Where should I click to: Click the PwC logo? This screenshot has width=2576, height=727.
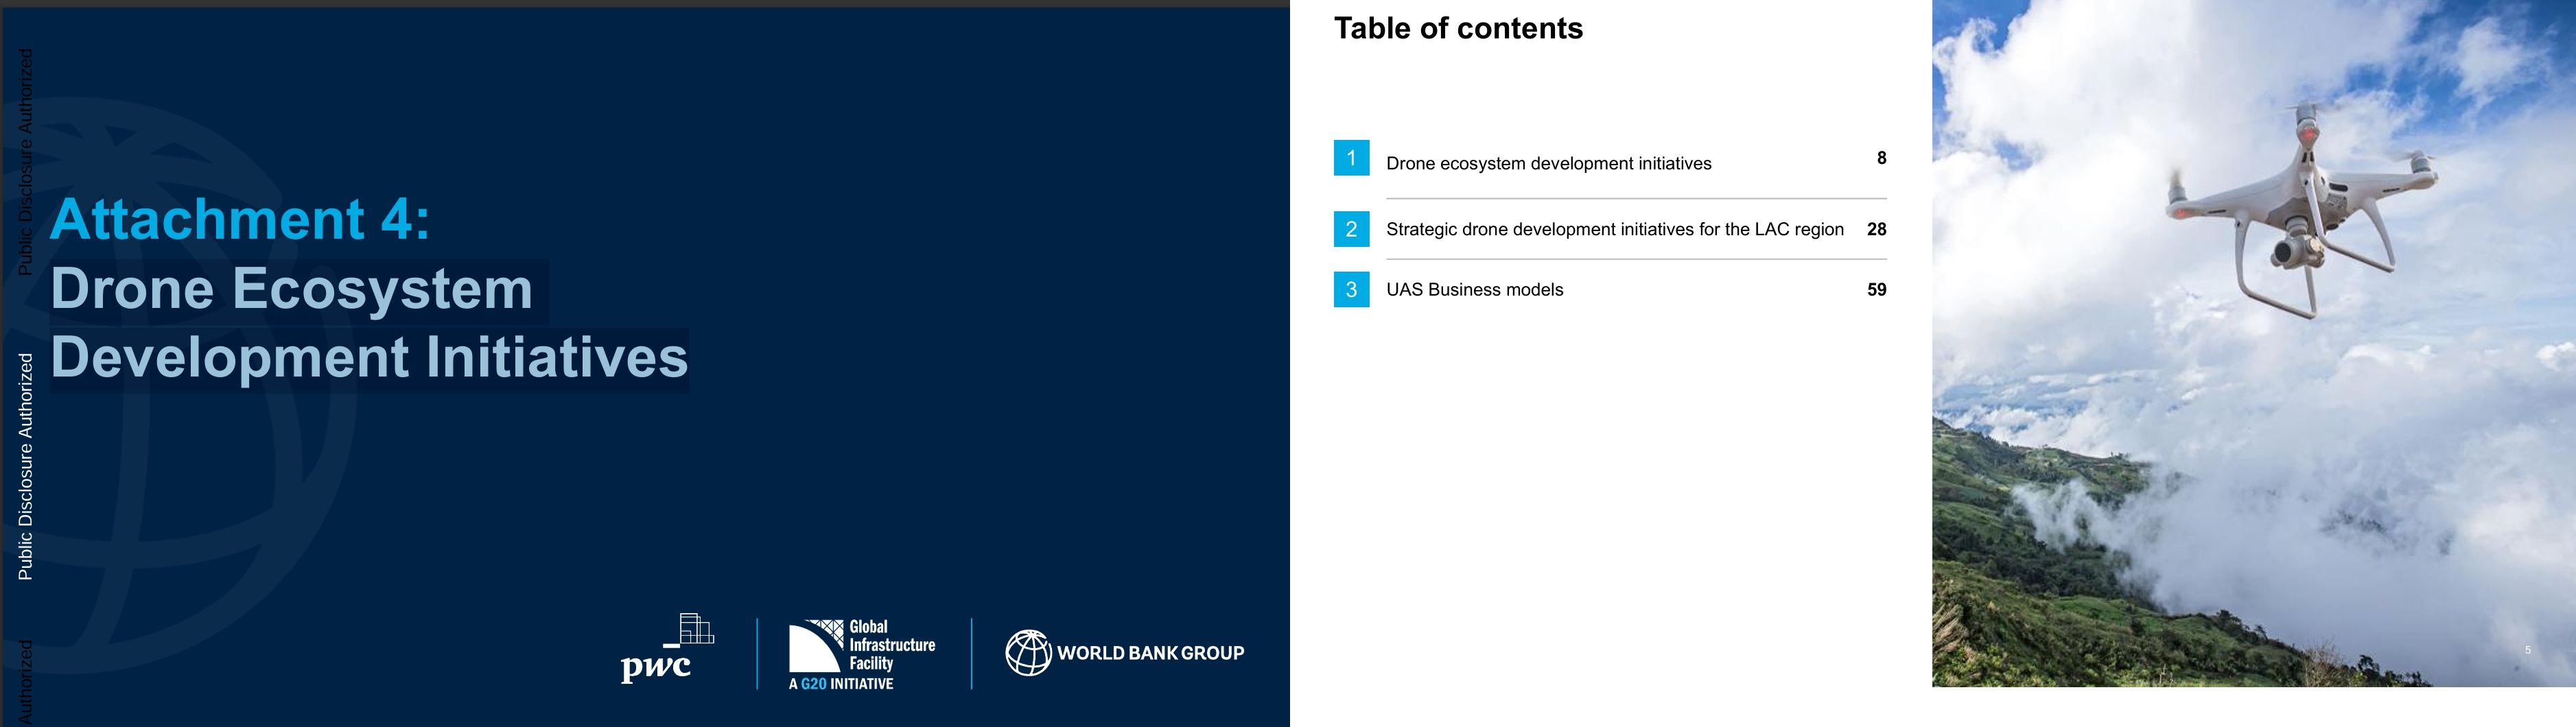(665, 650)
